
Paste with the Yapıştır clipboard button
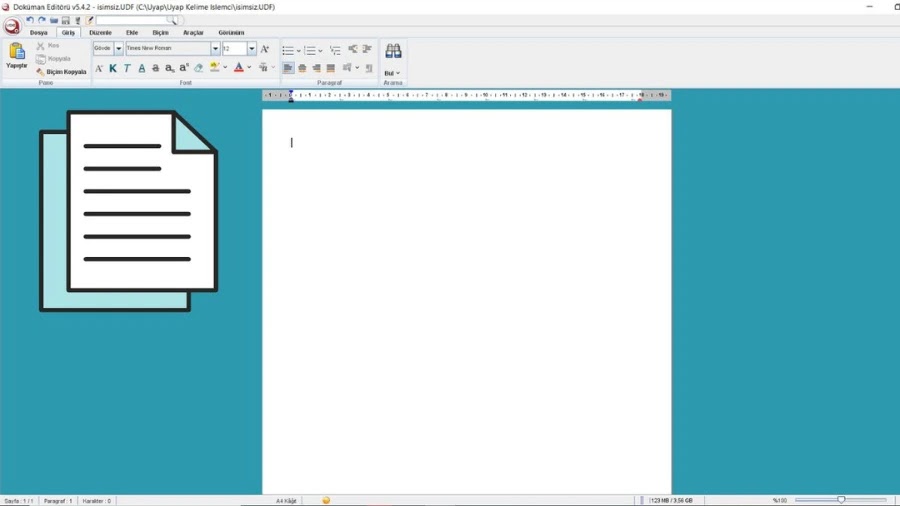(17, 56)
